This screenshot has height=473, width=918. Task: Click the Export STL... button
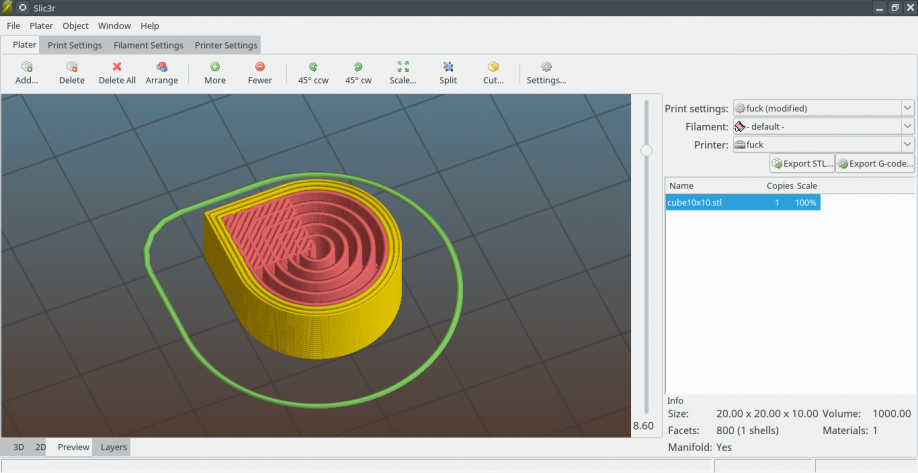pos(801,163)
